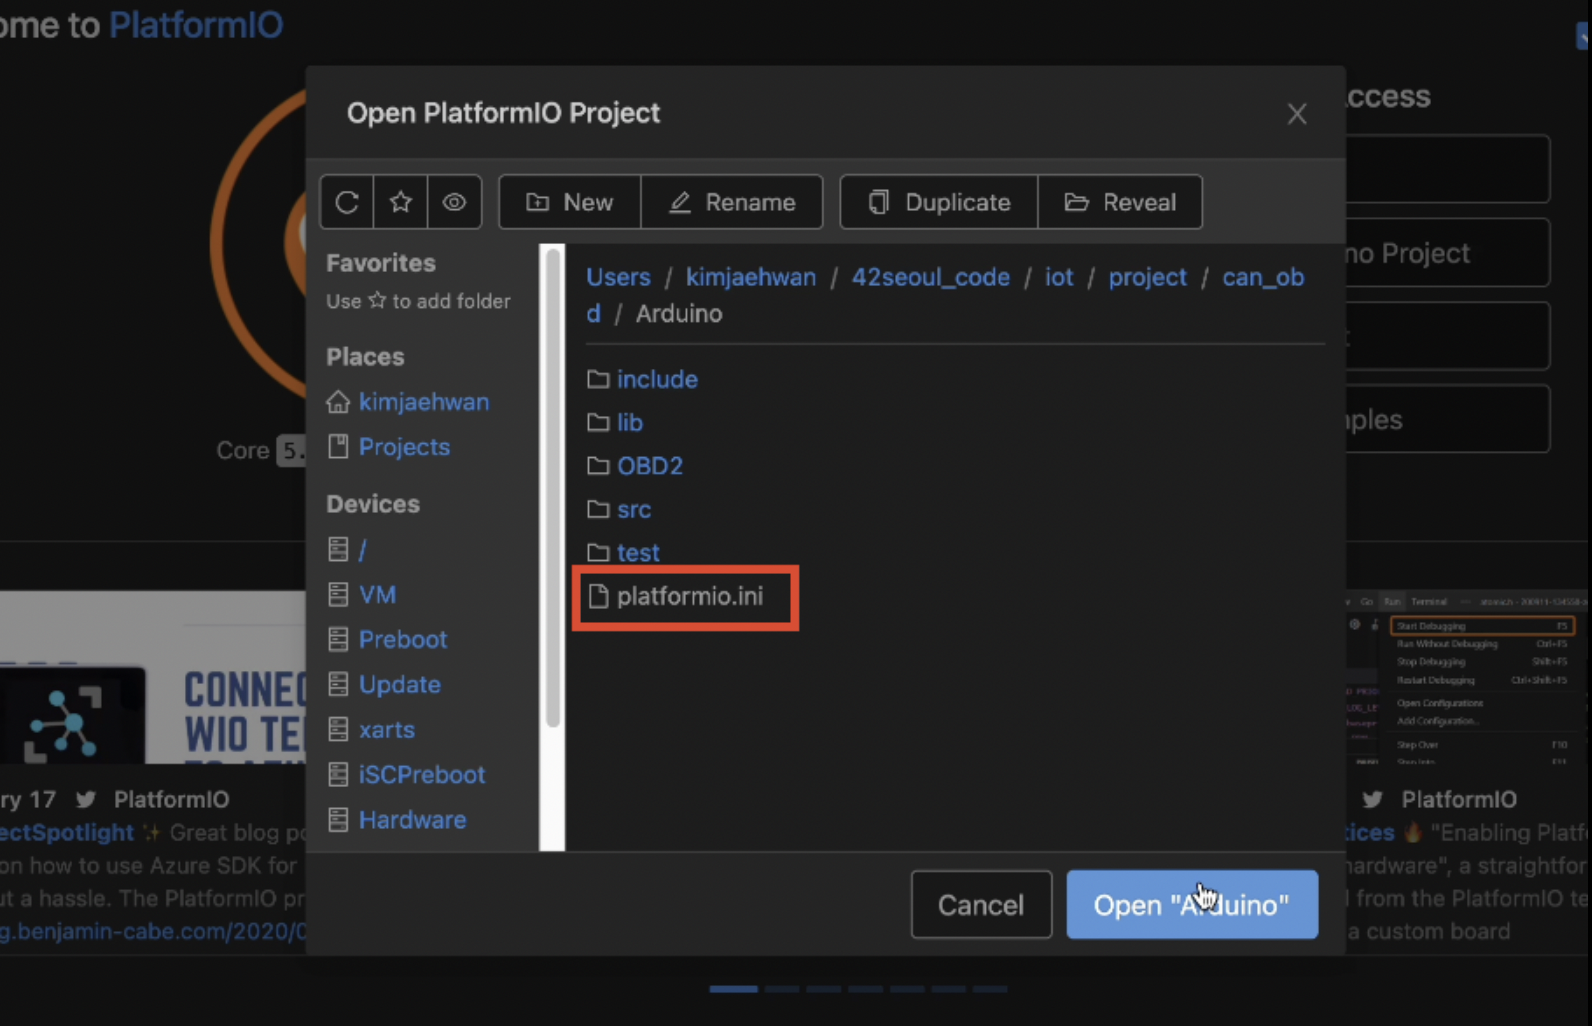Navigate to Users in breadcrumb path

pos(618,277)
